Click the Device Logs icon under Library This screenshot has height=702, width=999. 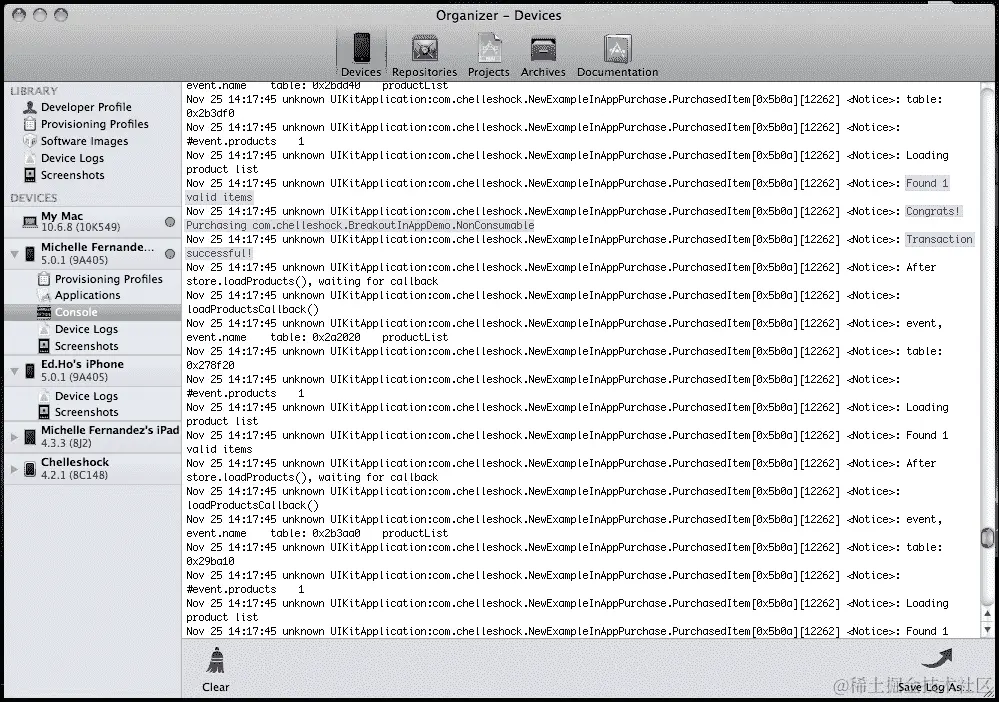(29, 158)
